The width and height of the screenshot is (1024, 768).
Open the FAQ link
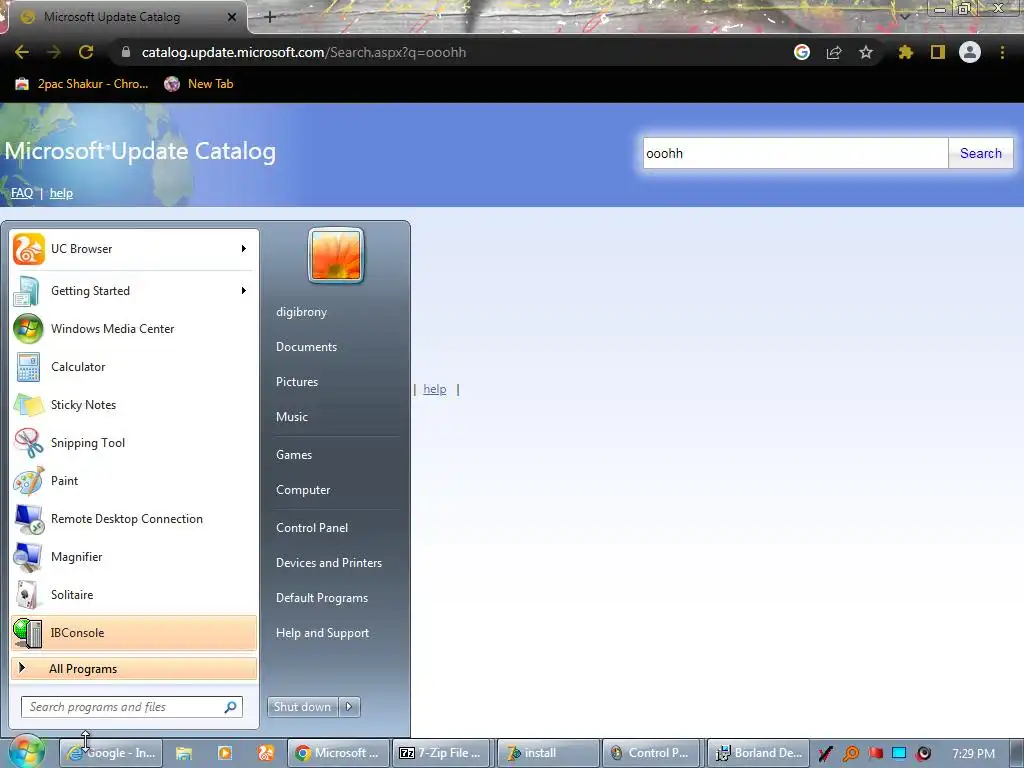pyautogui.click(x=22, y=193)
